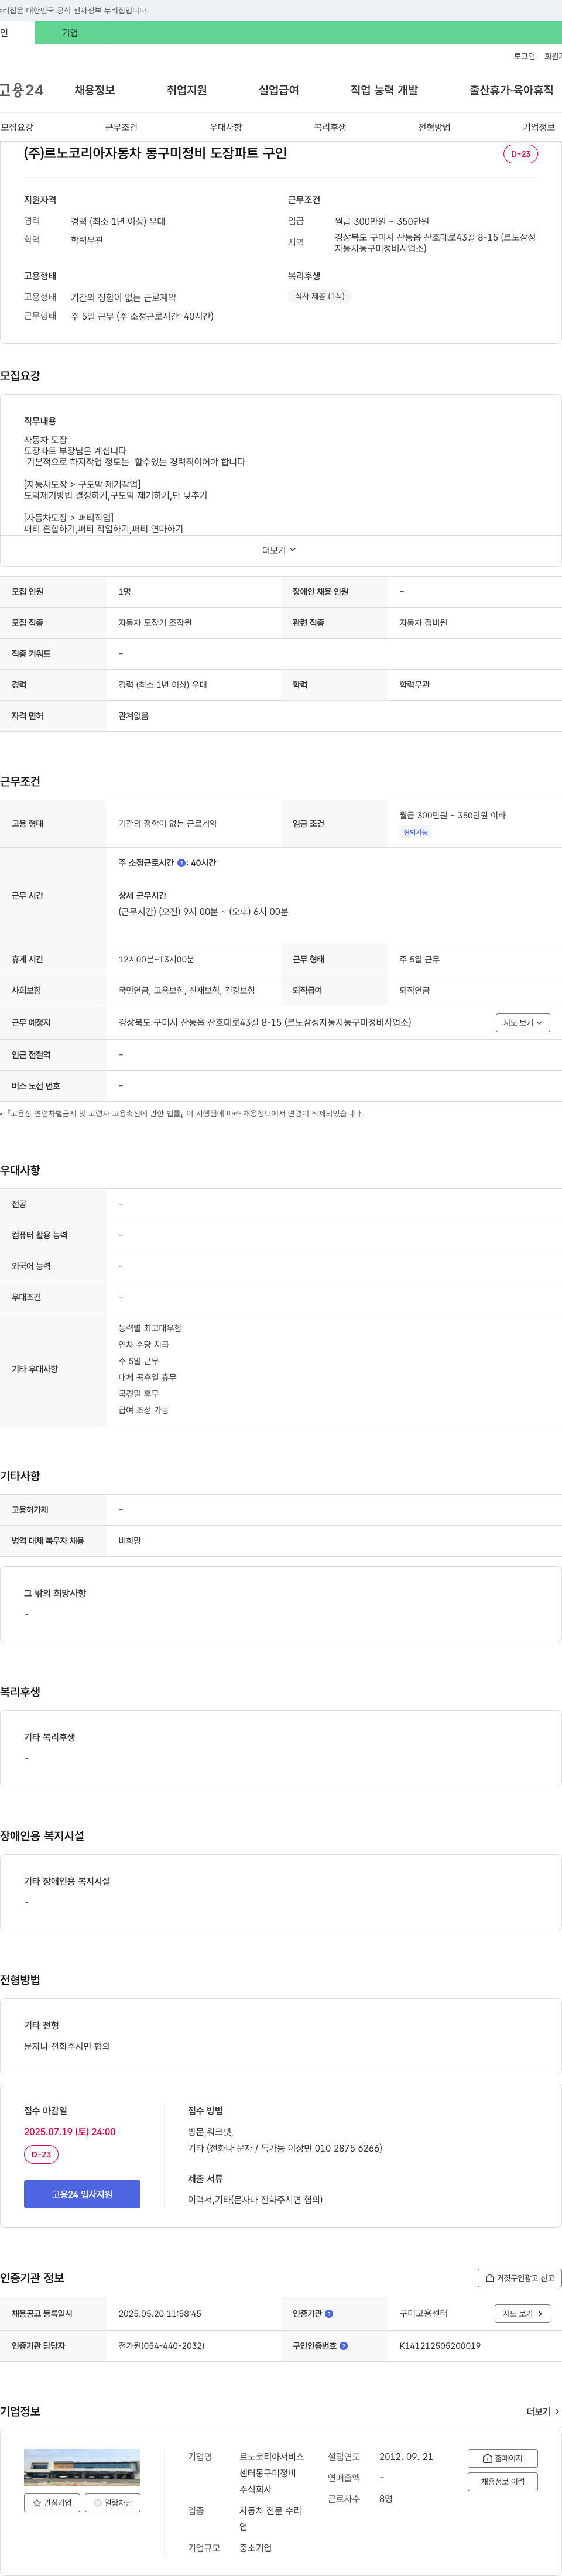Click 12시00분~13시00분 break time value
Screen dimensions: 562x2576
(x=156, y=959)
